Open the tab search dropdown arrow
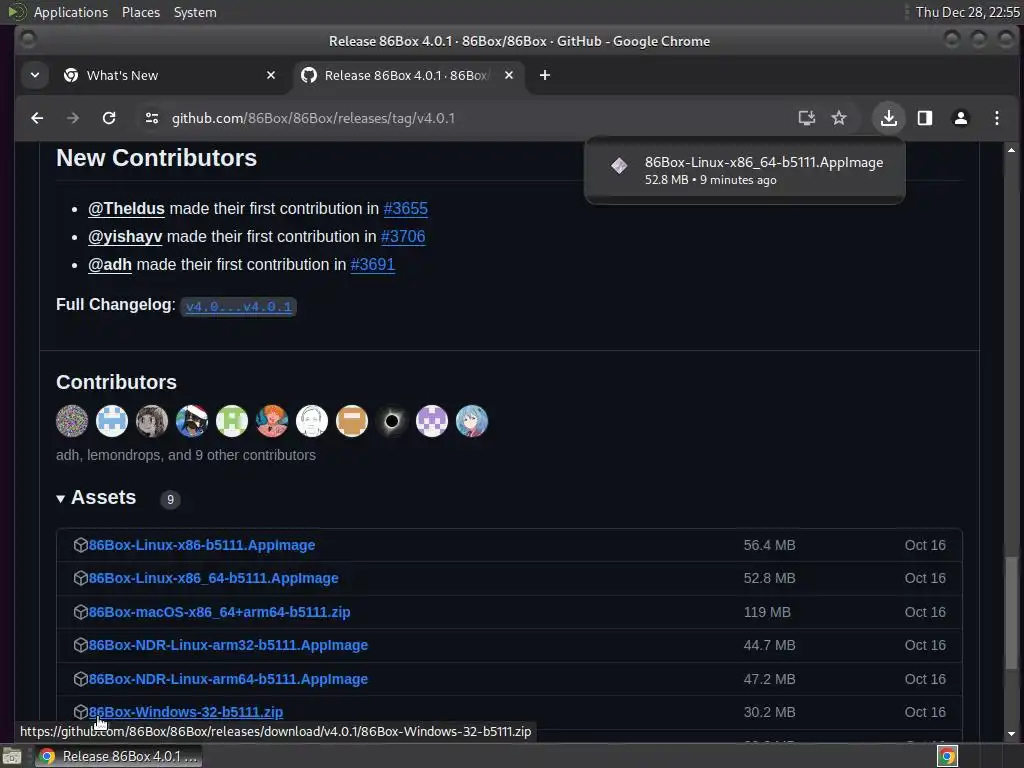 coord(35,75)
